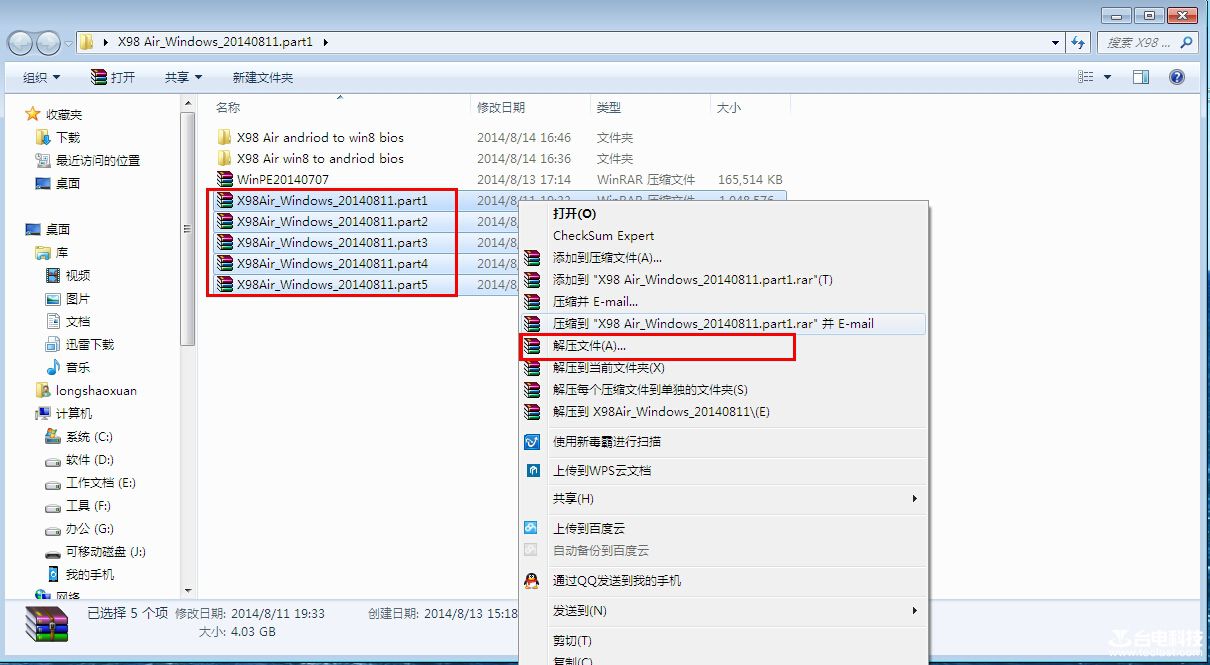The image size is (1210, 665).
Task: Expand the address bar history dropdown
Action: pos(1056,43)
